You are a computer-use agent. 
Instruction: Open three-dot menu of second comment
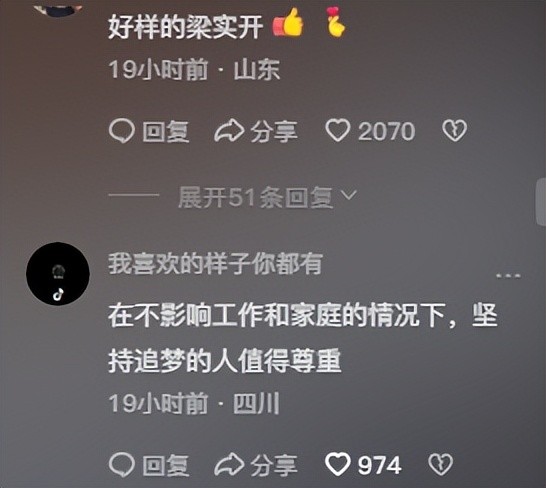(x=508, y=276)
